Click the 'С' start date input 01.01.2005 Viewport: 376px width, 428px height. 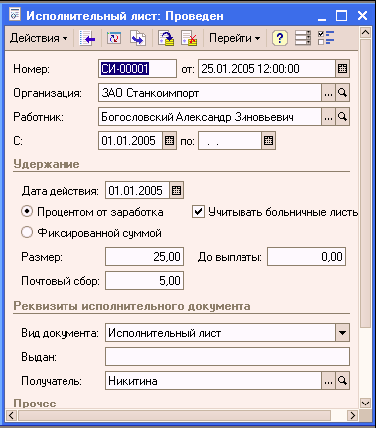click(130, 141)
